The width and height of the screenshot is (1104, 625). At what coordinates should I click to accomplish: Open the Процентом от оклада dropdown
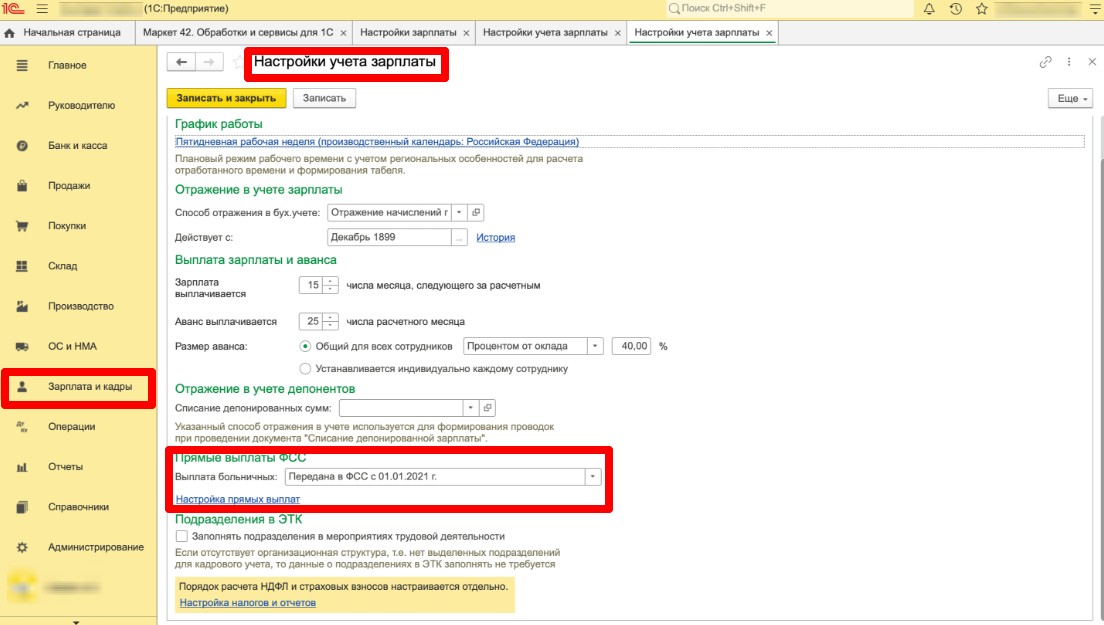tap(595, 346)
